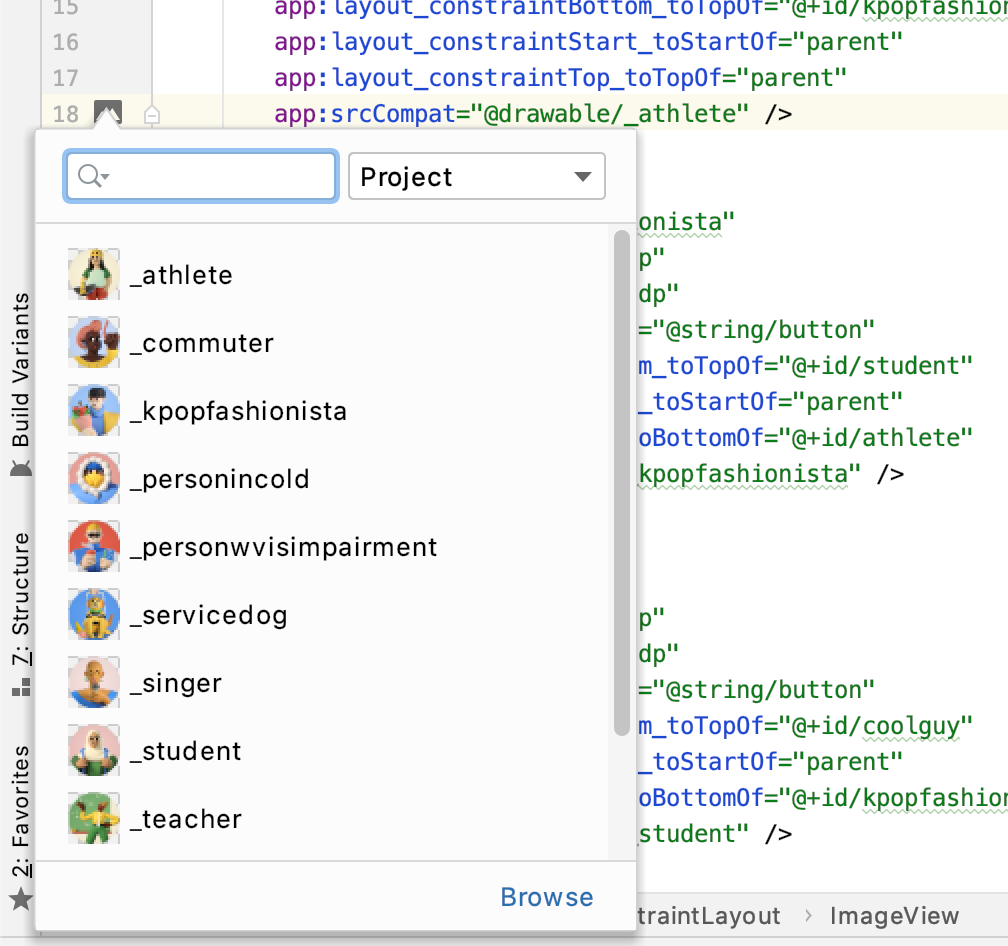Click the magnifier icon in the search field
Viewport: 1008px width, 946px height.
(x=86, y=175)
